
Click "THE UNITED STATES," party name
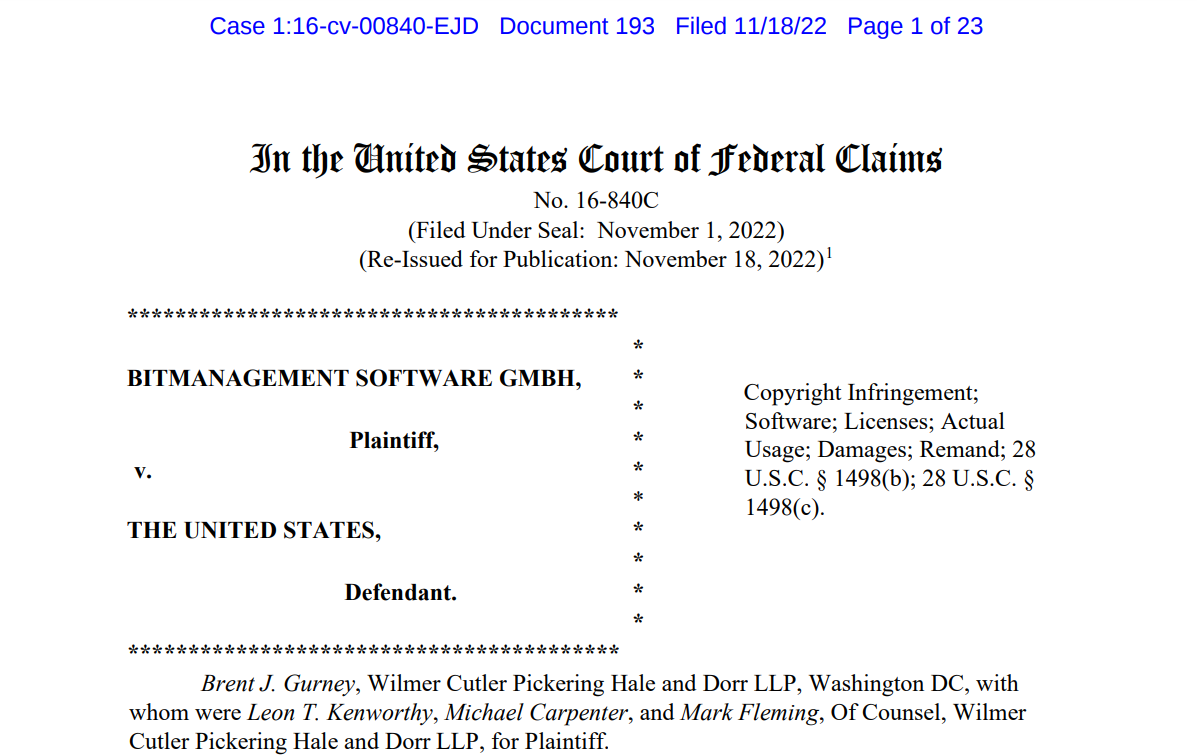coord(254,531)
